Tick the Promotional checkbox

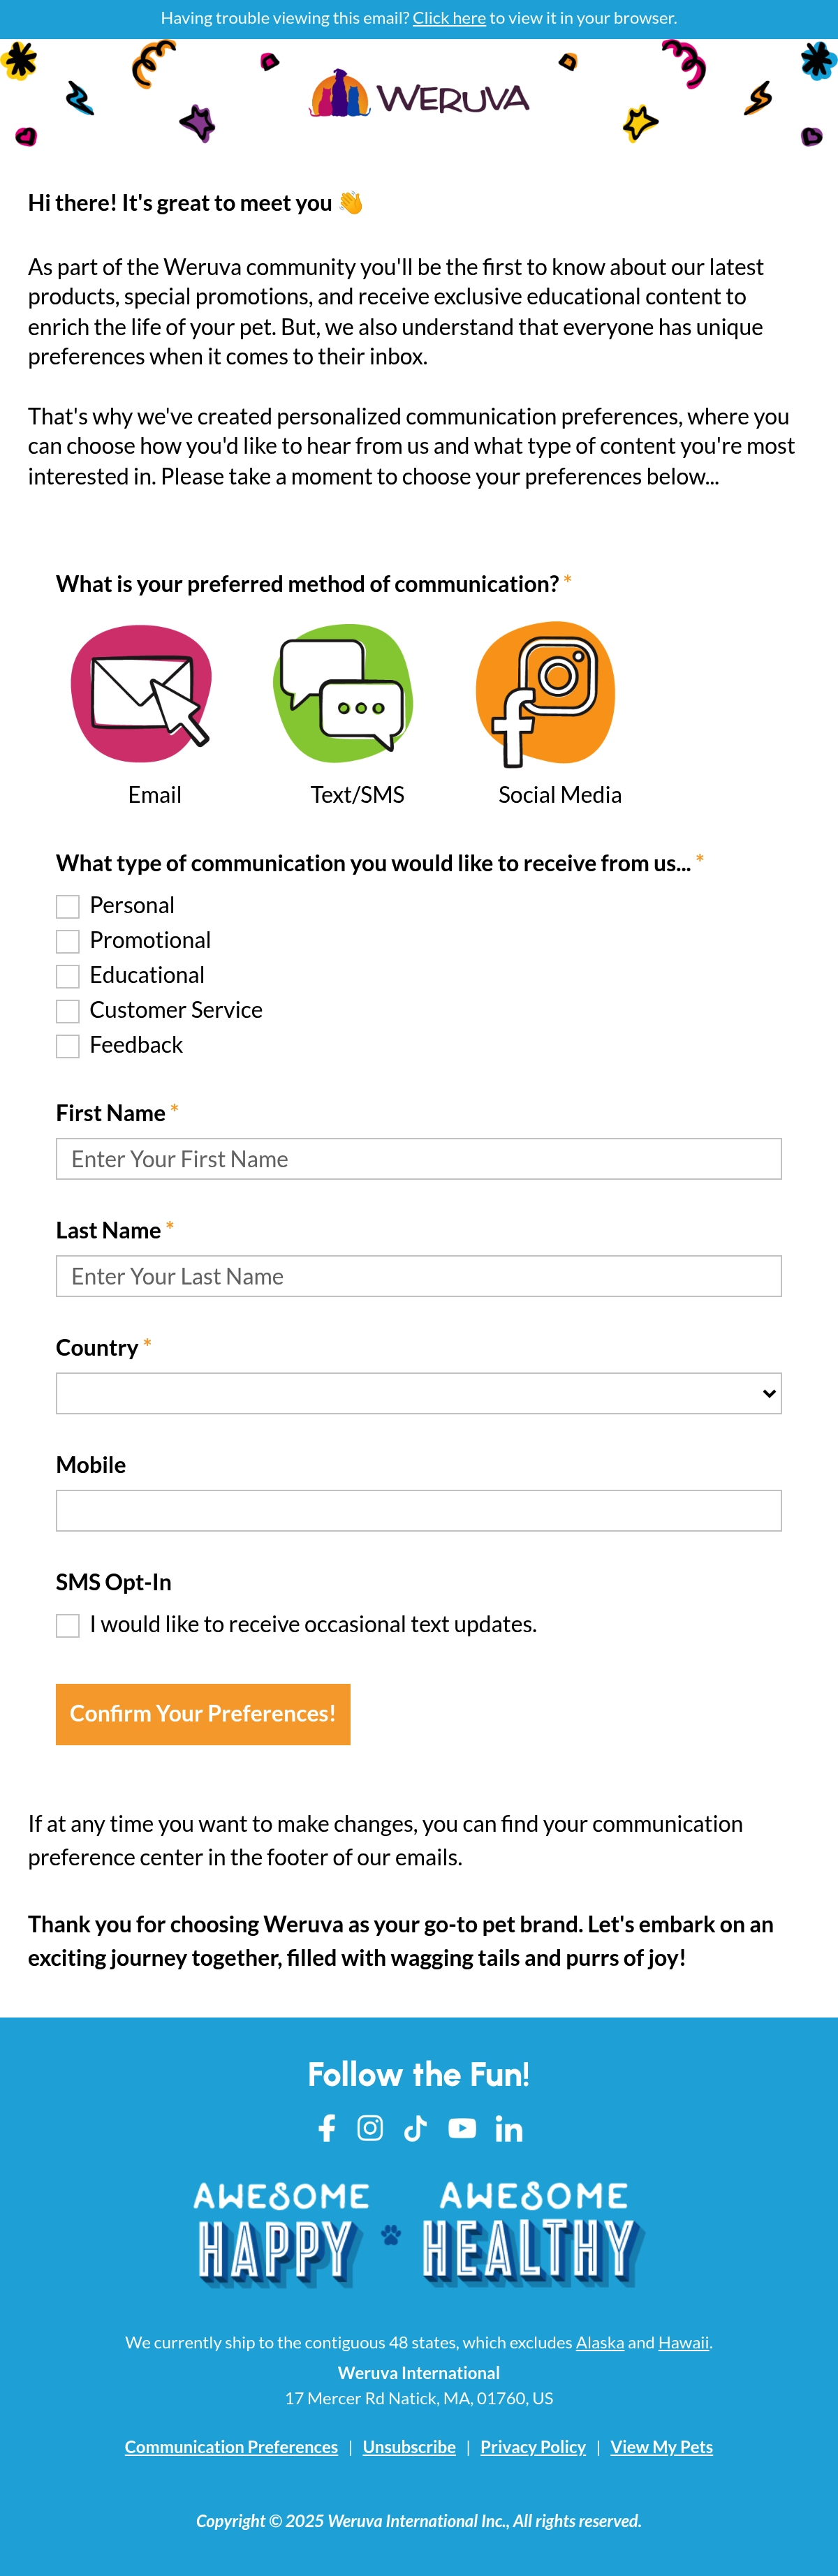[68, 941]
